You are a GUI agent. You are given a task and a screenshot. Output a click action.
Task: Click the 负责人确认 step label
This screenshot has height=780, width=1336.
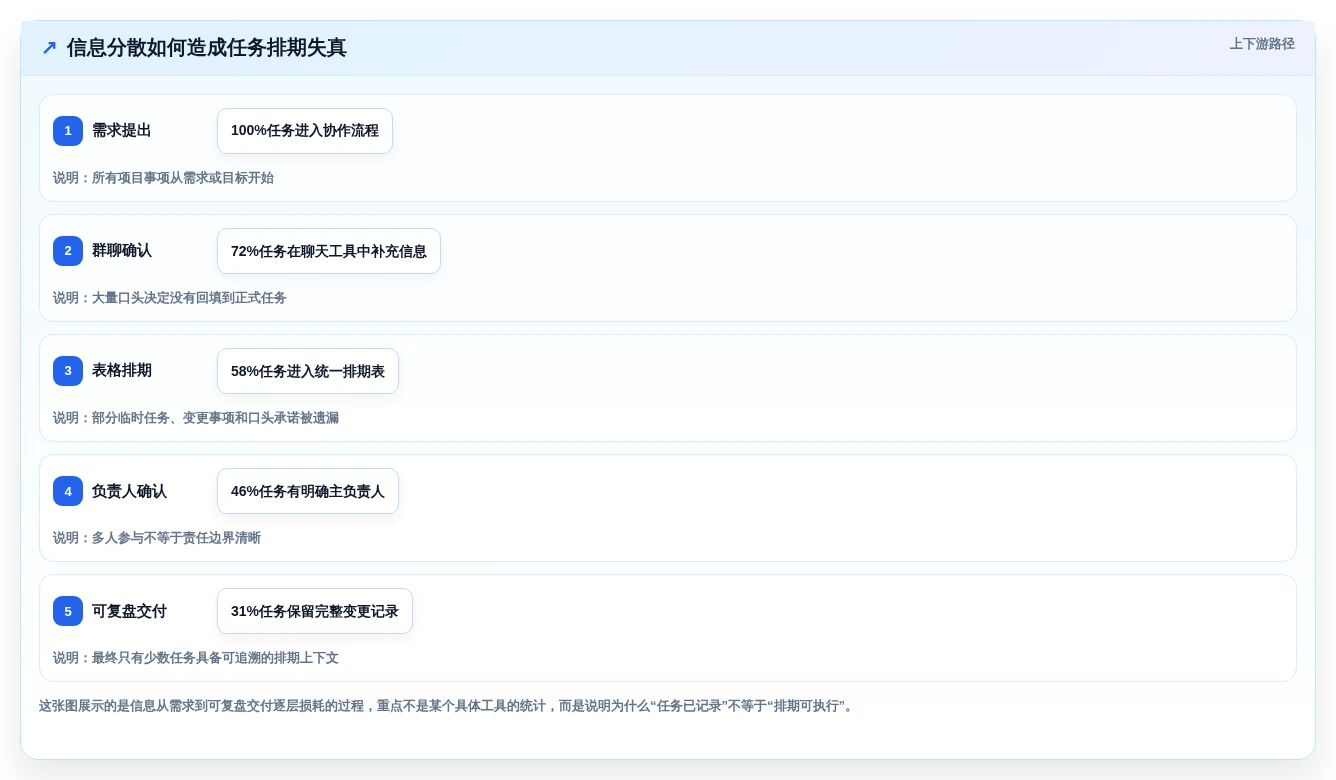[129, 491]
